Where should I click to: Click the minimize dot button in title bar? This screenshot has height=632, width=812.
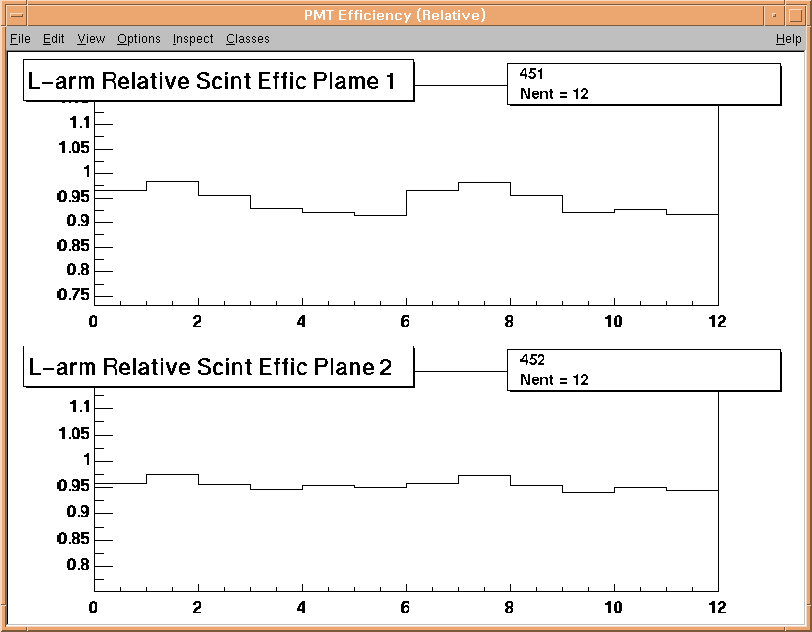[774, 15]
